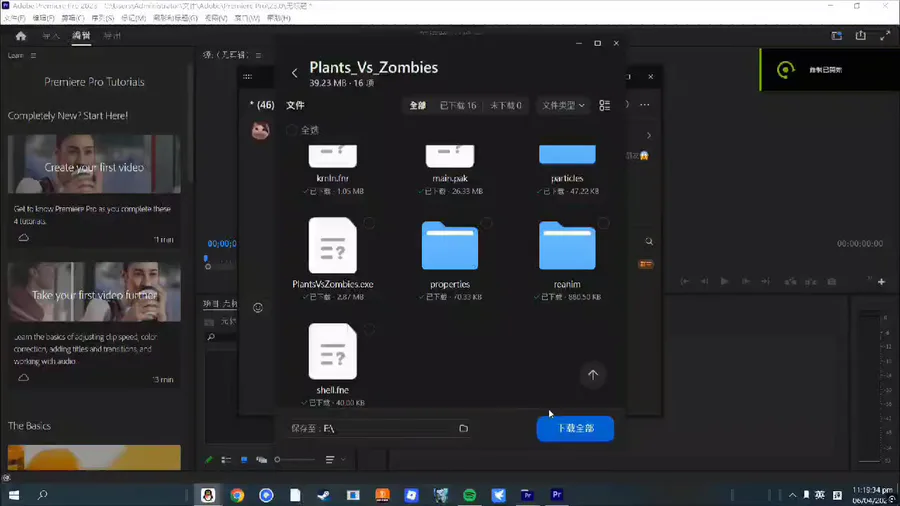Image resolution: width=900 pixels, height=506 pixels.
Task: Open the Learn panel menu
Action: (33, 56)
